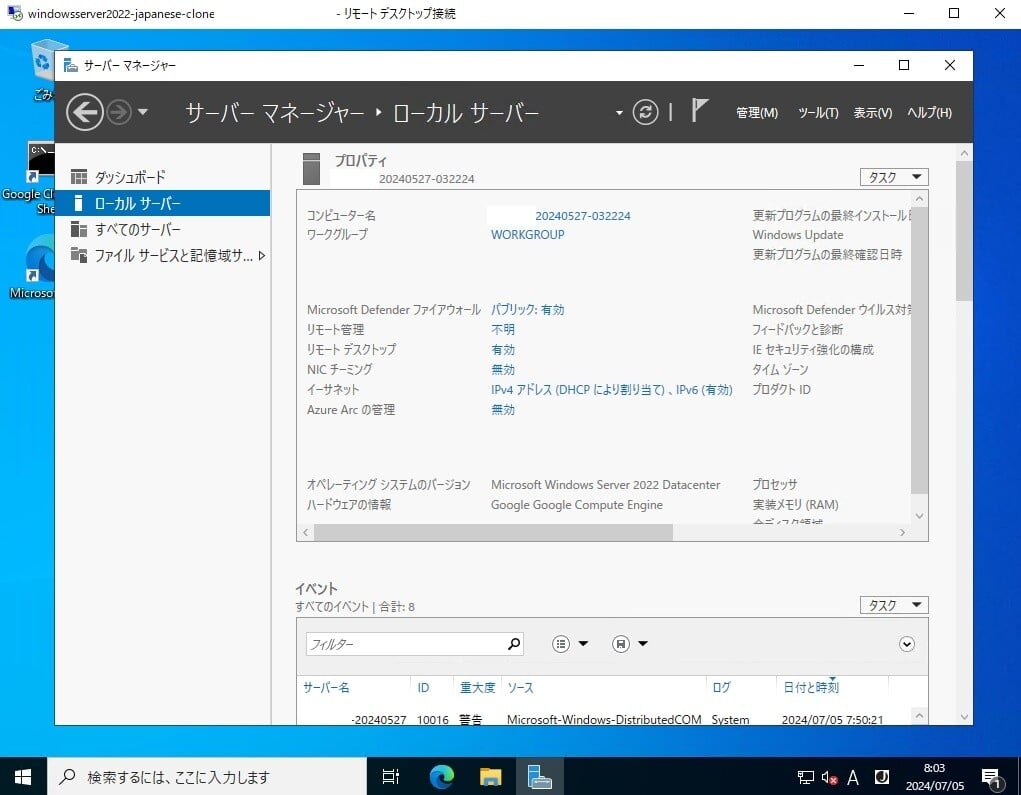
Task: Open File Explorer from the taskbar
Action: click(x=490, y=776)
